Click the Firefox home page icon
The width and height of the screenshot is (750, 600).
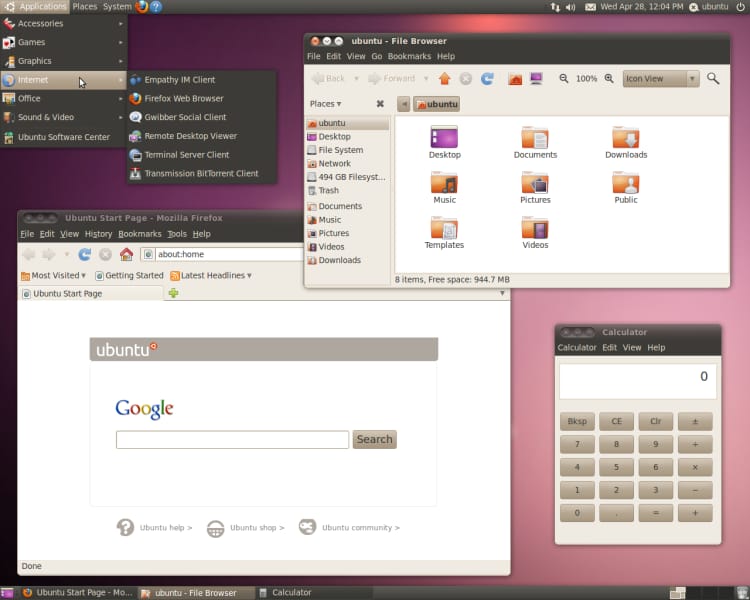tap(126, 254)
